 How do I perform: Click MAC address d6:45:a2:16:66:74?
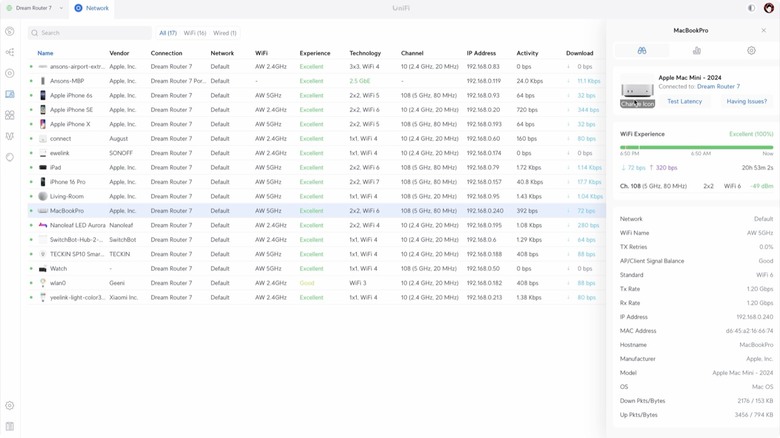pyautogui.click(x=749, y=330)
